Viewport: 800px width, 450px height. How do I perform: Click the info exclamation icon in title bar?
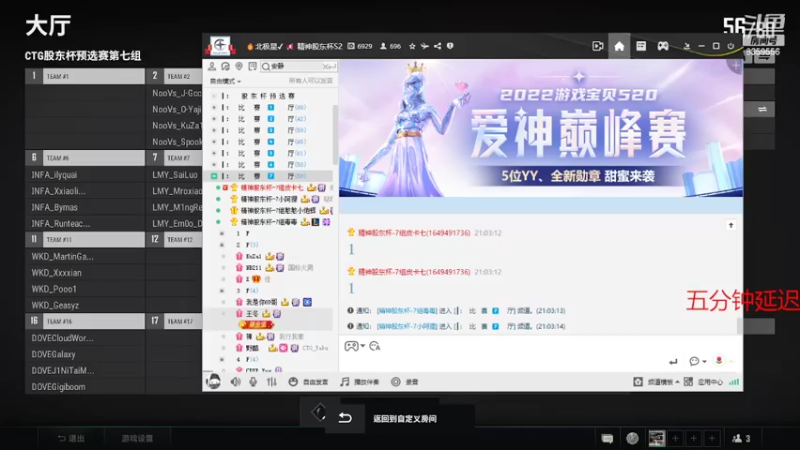pos(450,46)
